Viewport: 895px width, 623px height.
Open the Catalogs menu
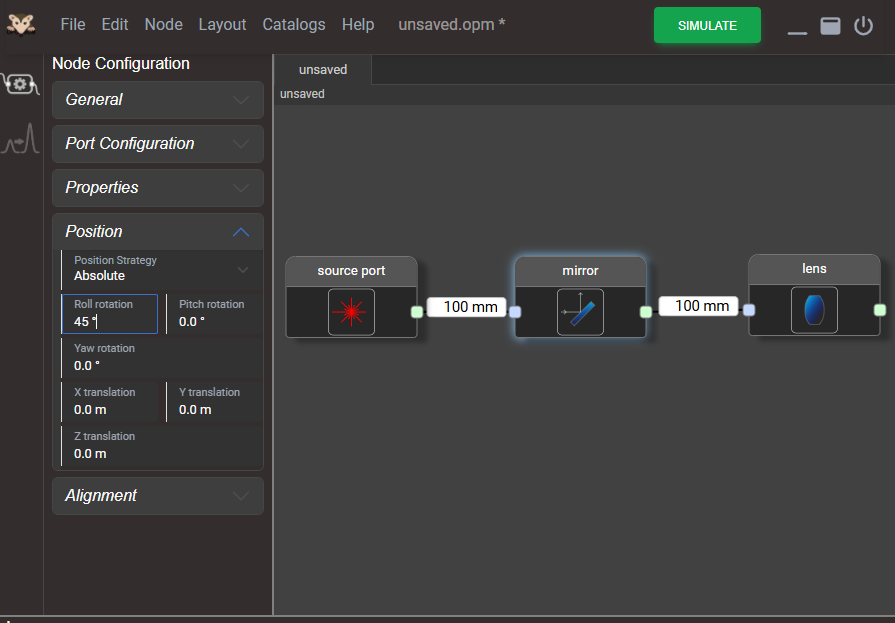(x=294, y=25)
